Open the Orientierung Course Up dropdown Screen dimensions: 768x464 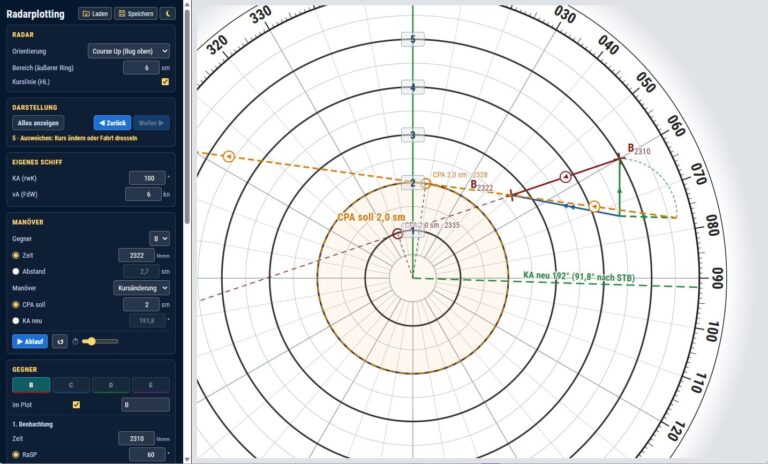pyautogui.click(x=129, y=51)
